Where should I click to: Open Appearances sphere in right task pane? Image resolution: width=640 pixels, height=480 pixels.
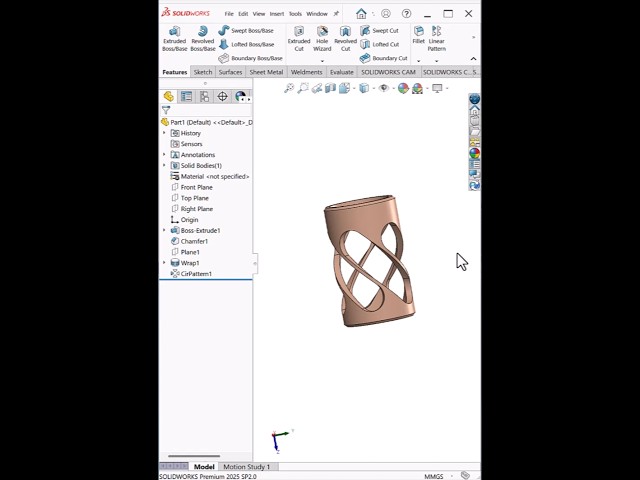point(474,153)
